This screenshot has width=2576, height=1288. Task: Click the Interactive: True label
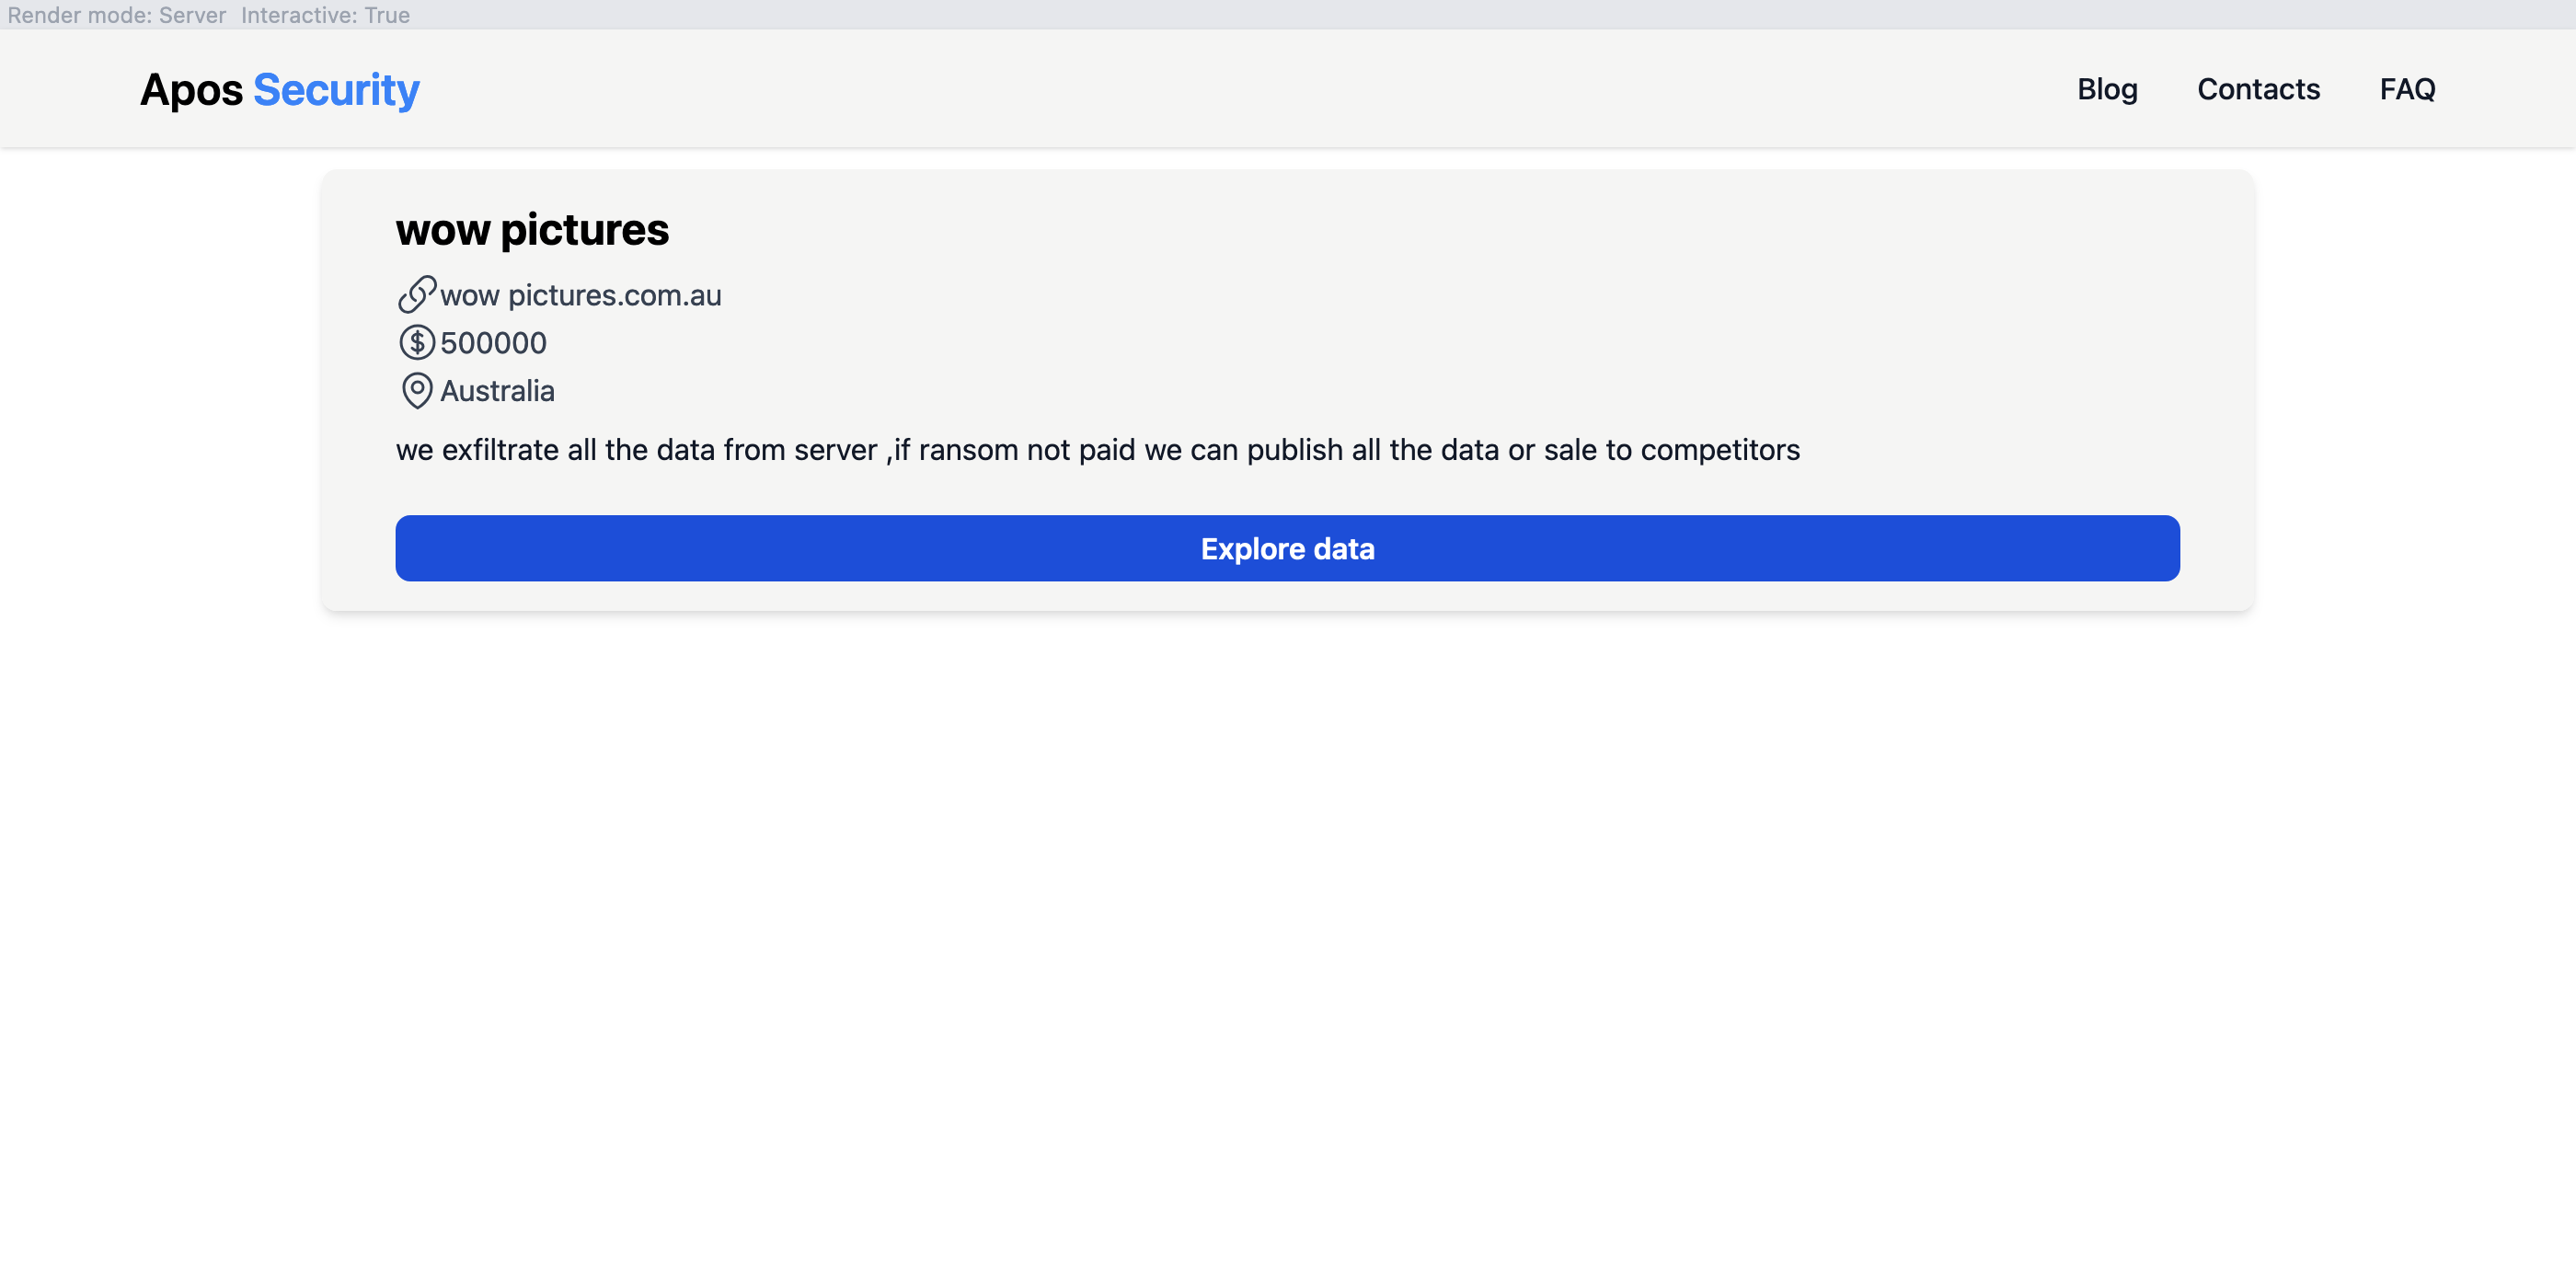[x=325, y=15]
